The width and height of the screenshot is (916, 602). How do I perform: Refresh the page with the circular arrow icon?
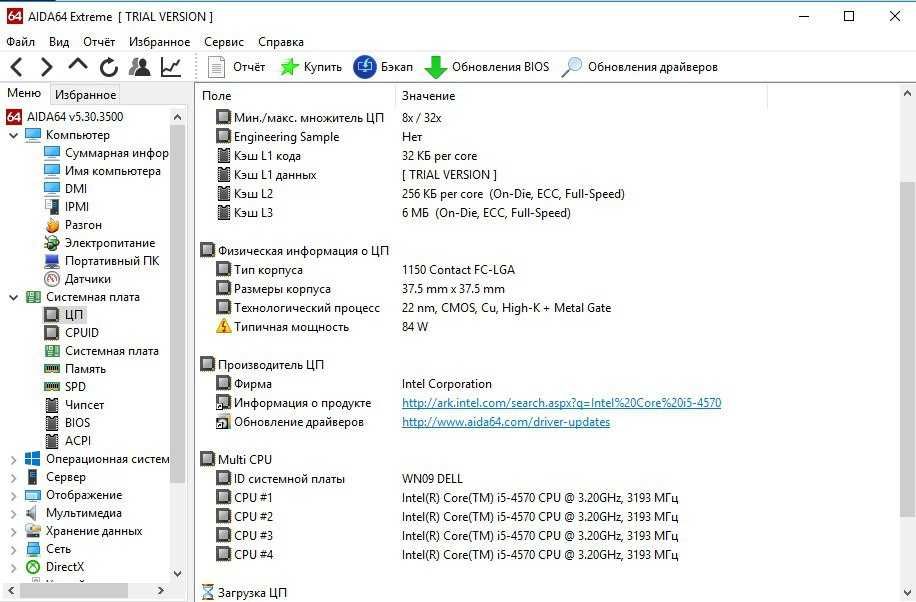click(x=109, y=67)
